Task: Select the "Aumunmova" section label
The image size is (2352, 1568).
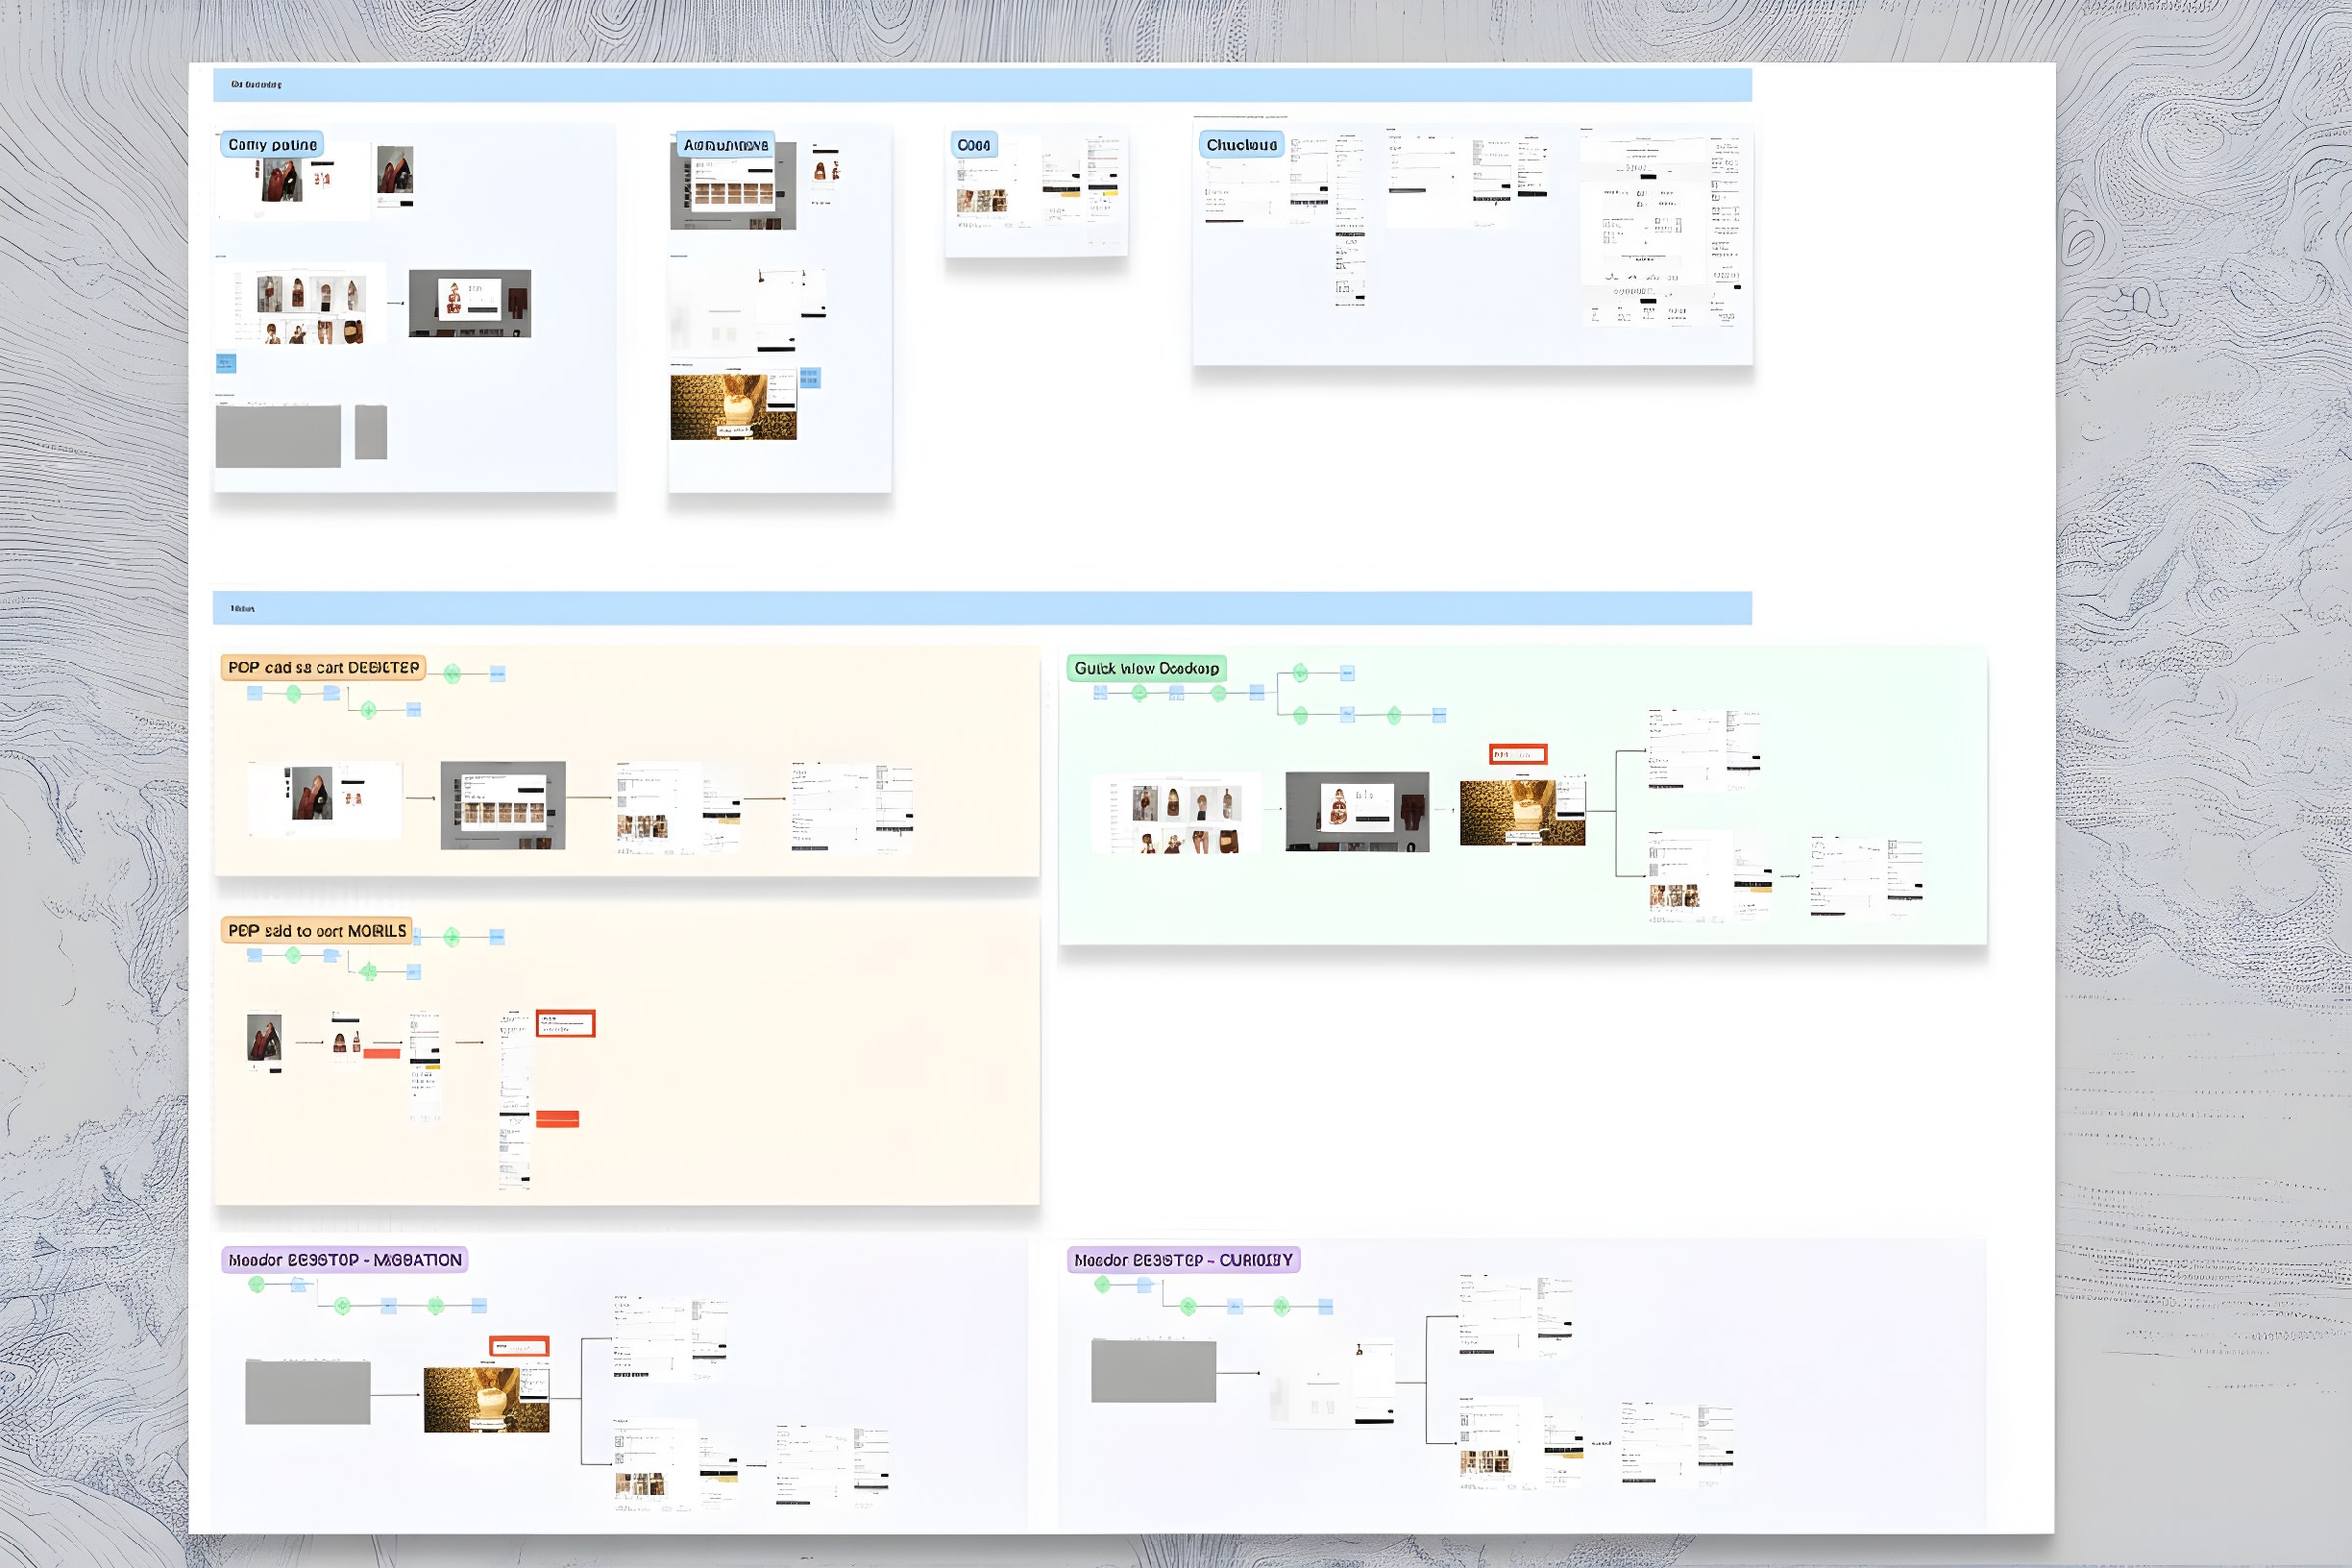Action: [x=726, y=145]
